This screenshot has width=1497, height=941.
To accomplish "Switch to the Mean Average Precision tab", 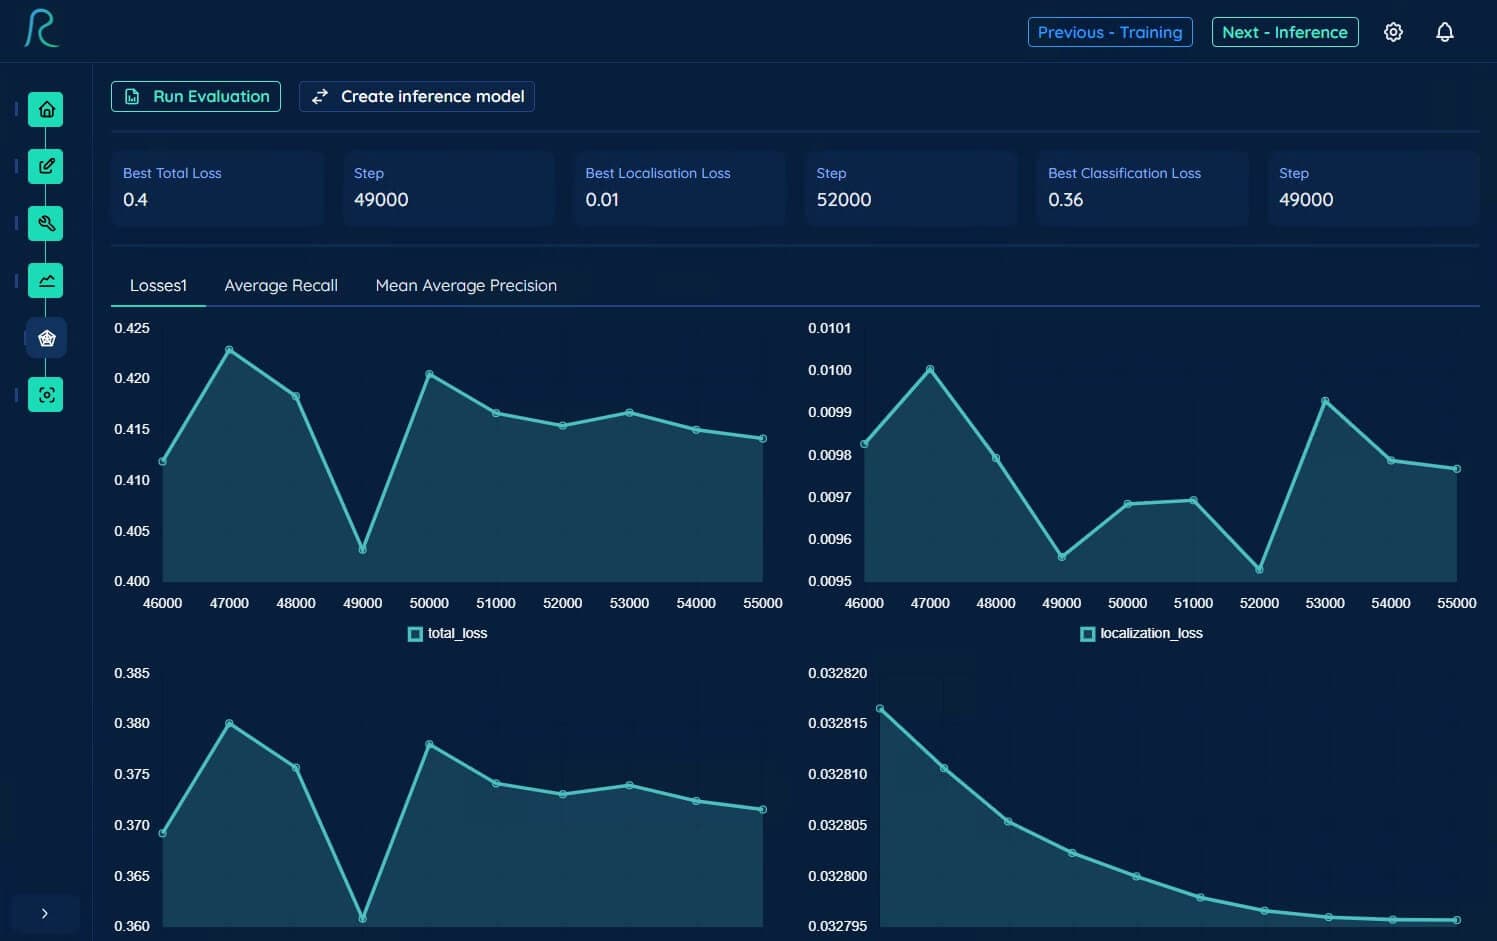I will 466,285.
